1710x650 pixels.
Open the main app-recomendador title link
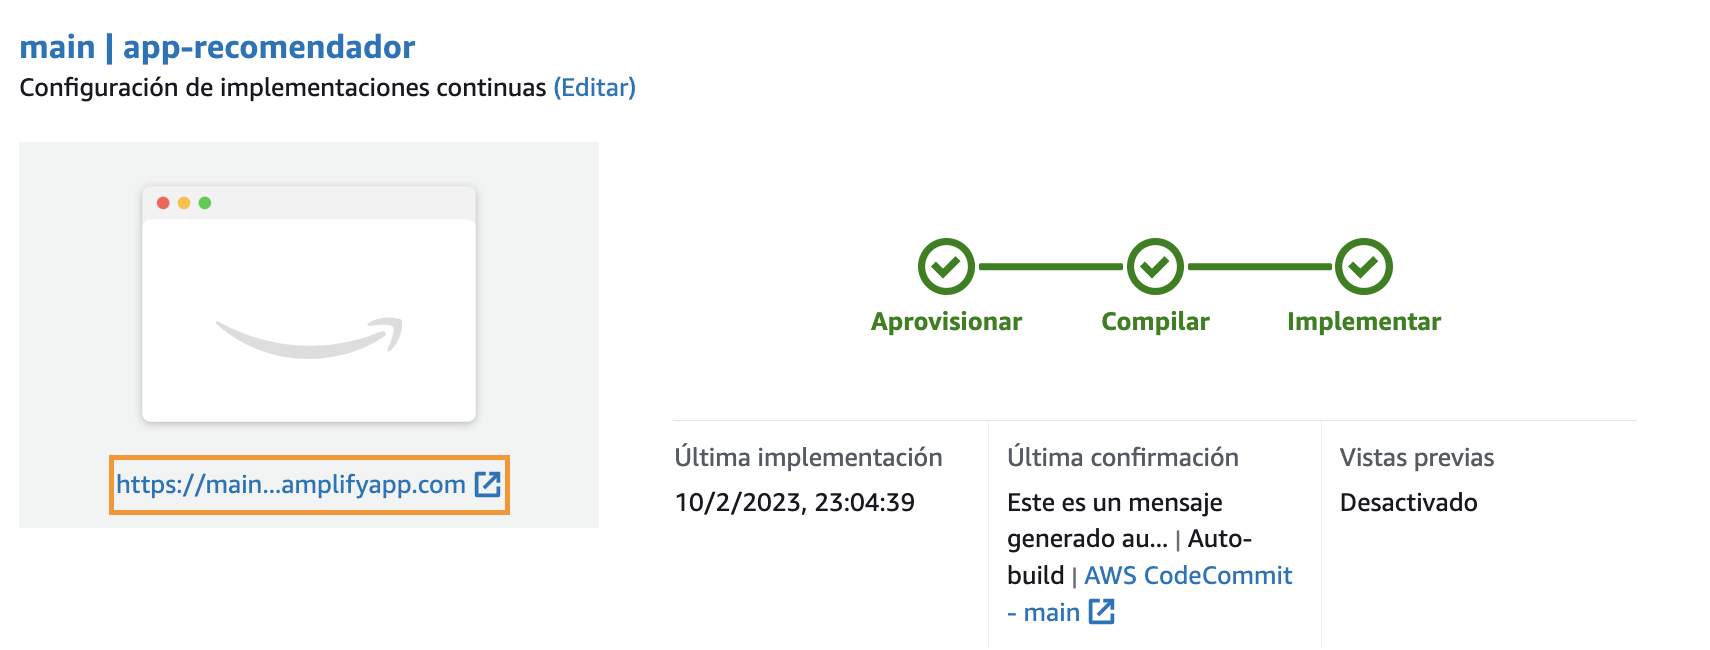coord(217,47)
